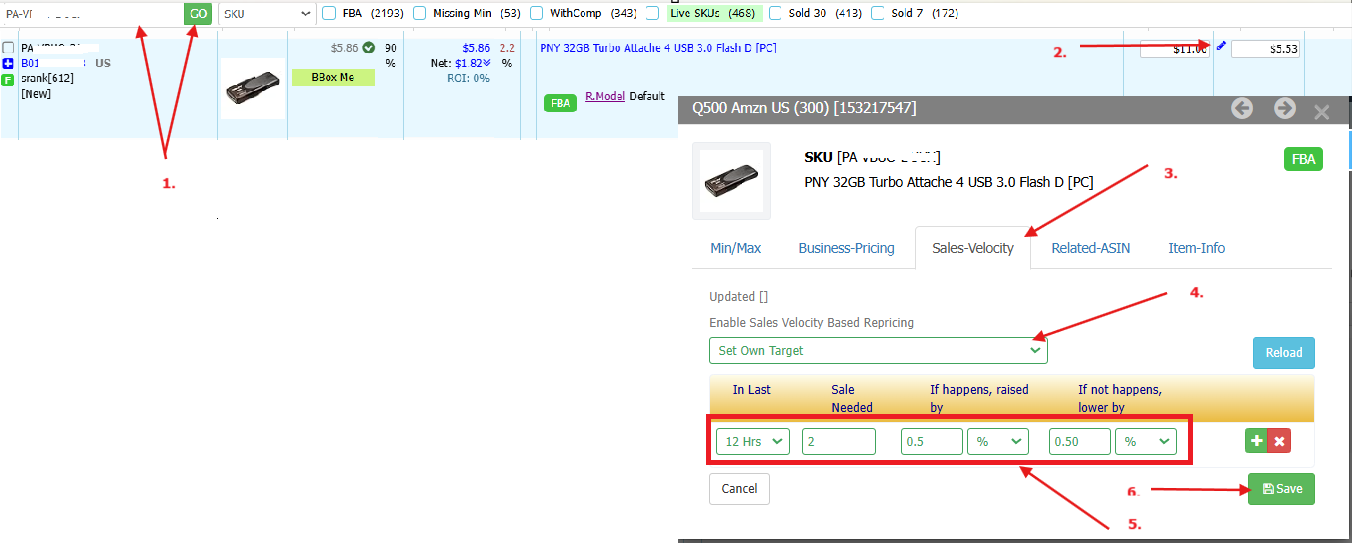Delete the velocity rule row

(x=1278, y=441)
